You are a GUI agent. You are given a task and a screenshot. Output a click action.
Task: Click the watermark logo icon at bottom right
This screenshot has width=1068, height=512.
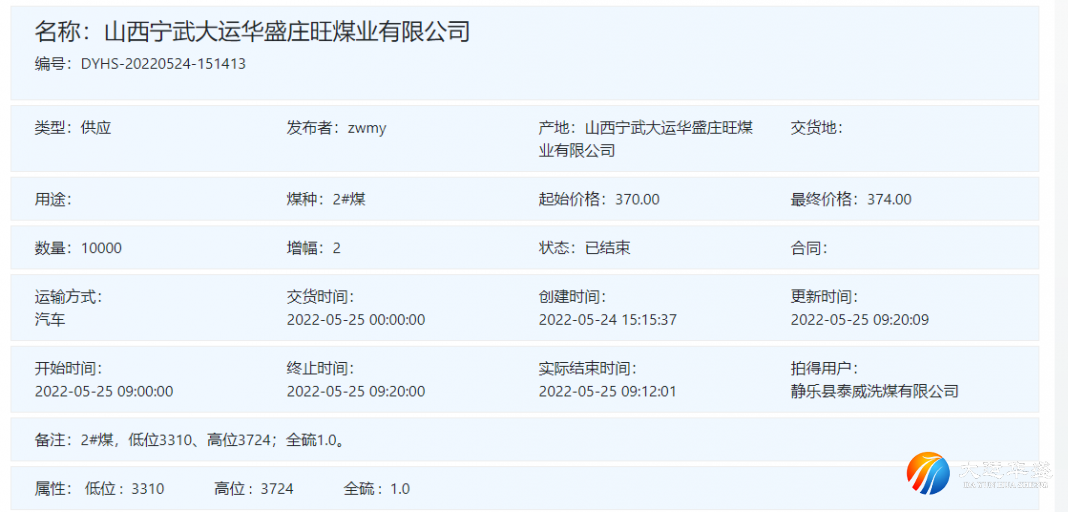928,474
